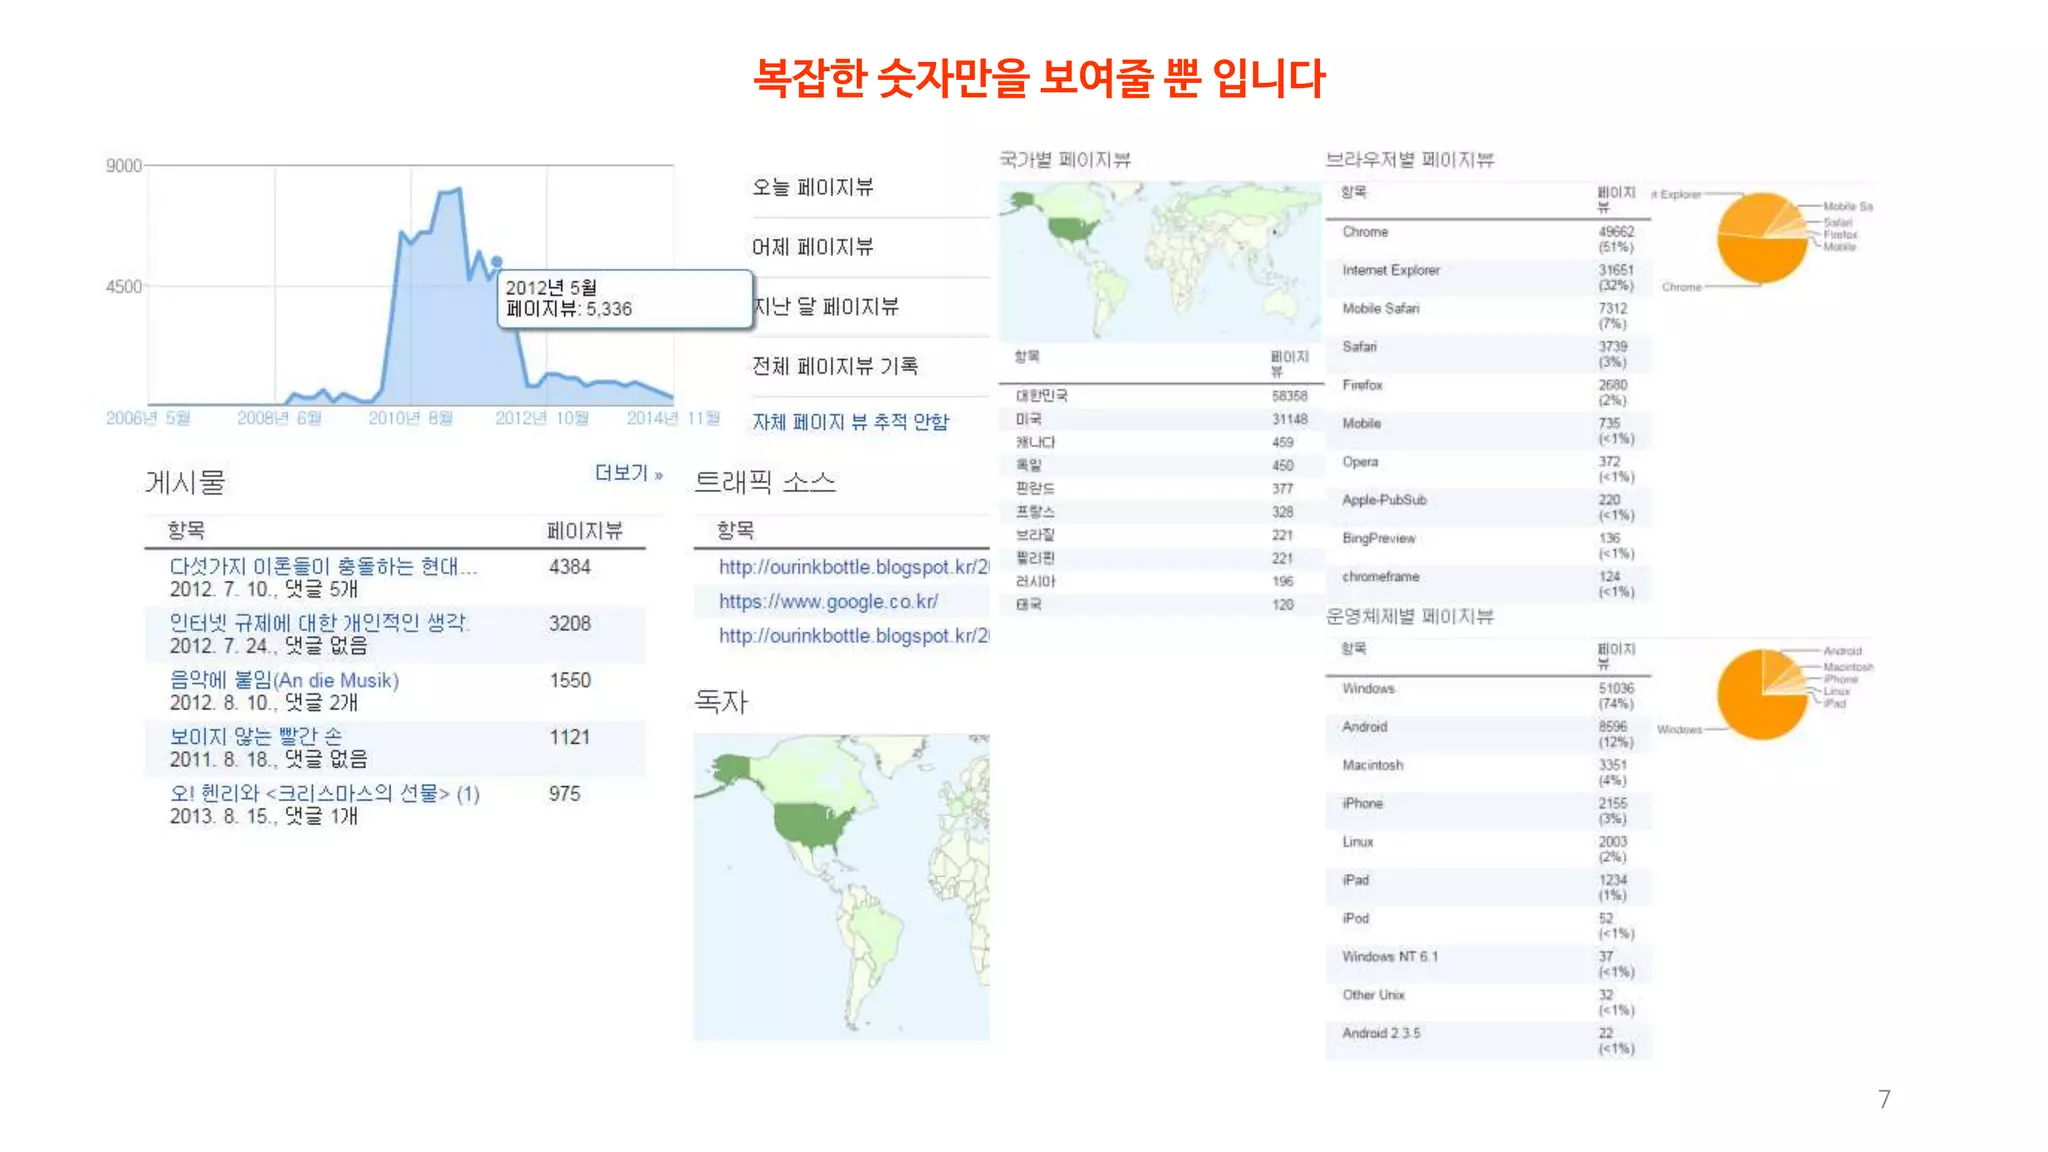Click 자체 페이지 뷰 추적 안함 link

tap(850, 422)
